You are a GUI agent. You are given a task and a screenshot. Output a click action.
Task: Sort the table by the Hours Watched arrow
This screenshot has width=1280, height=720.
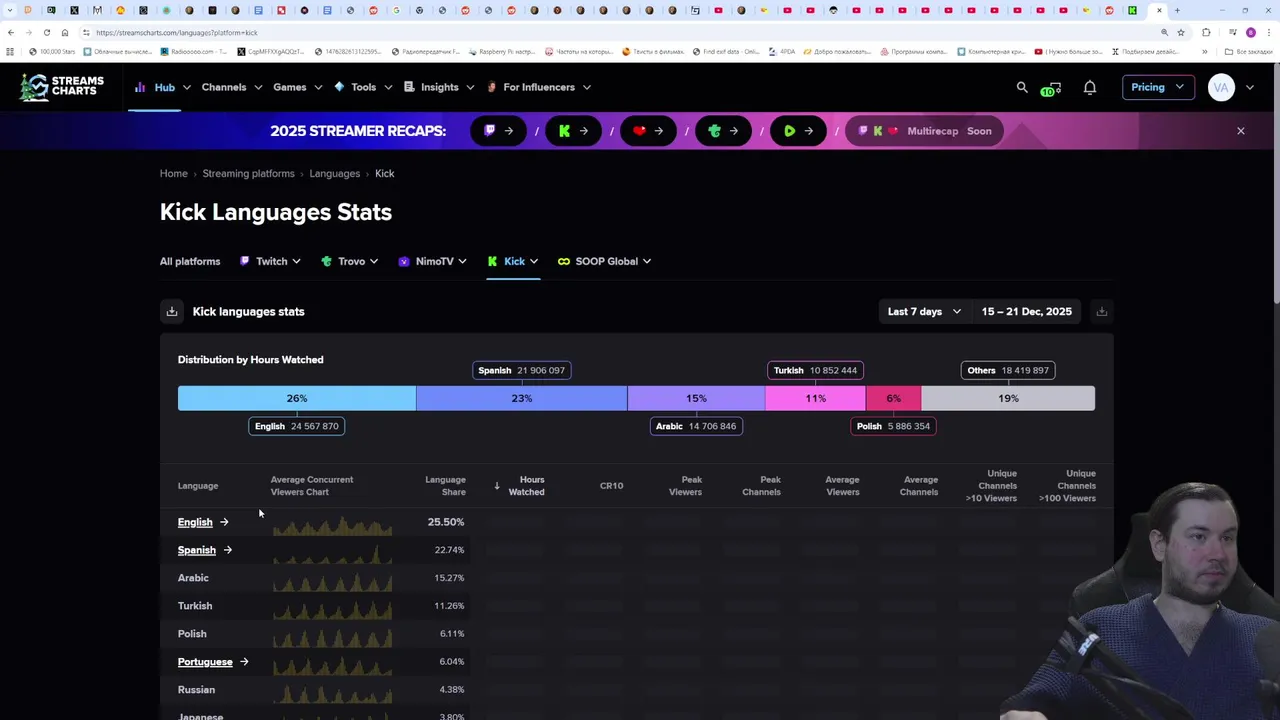(497, 486)
